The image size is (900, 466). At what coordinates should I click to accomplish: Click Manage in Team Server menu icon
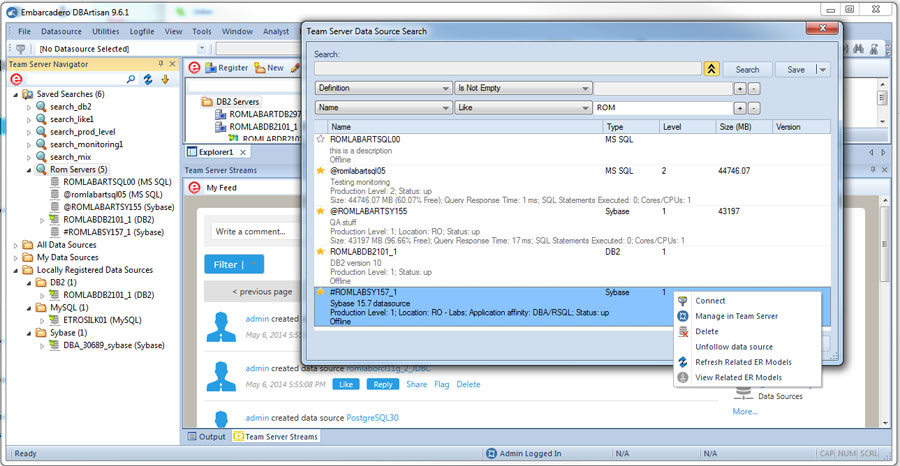683,316
